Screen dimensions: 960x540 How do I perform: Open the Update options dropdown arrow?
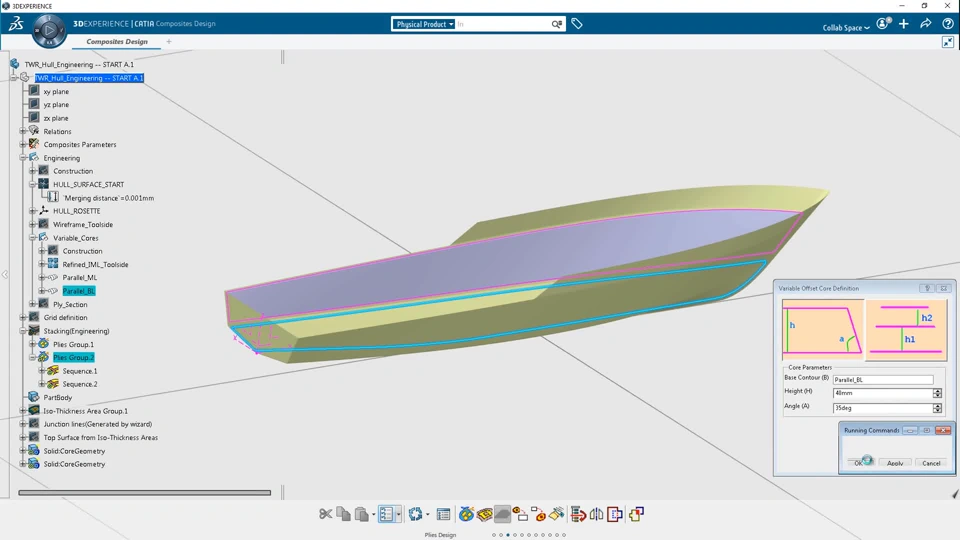point(427,515)
